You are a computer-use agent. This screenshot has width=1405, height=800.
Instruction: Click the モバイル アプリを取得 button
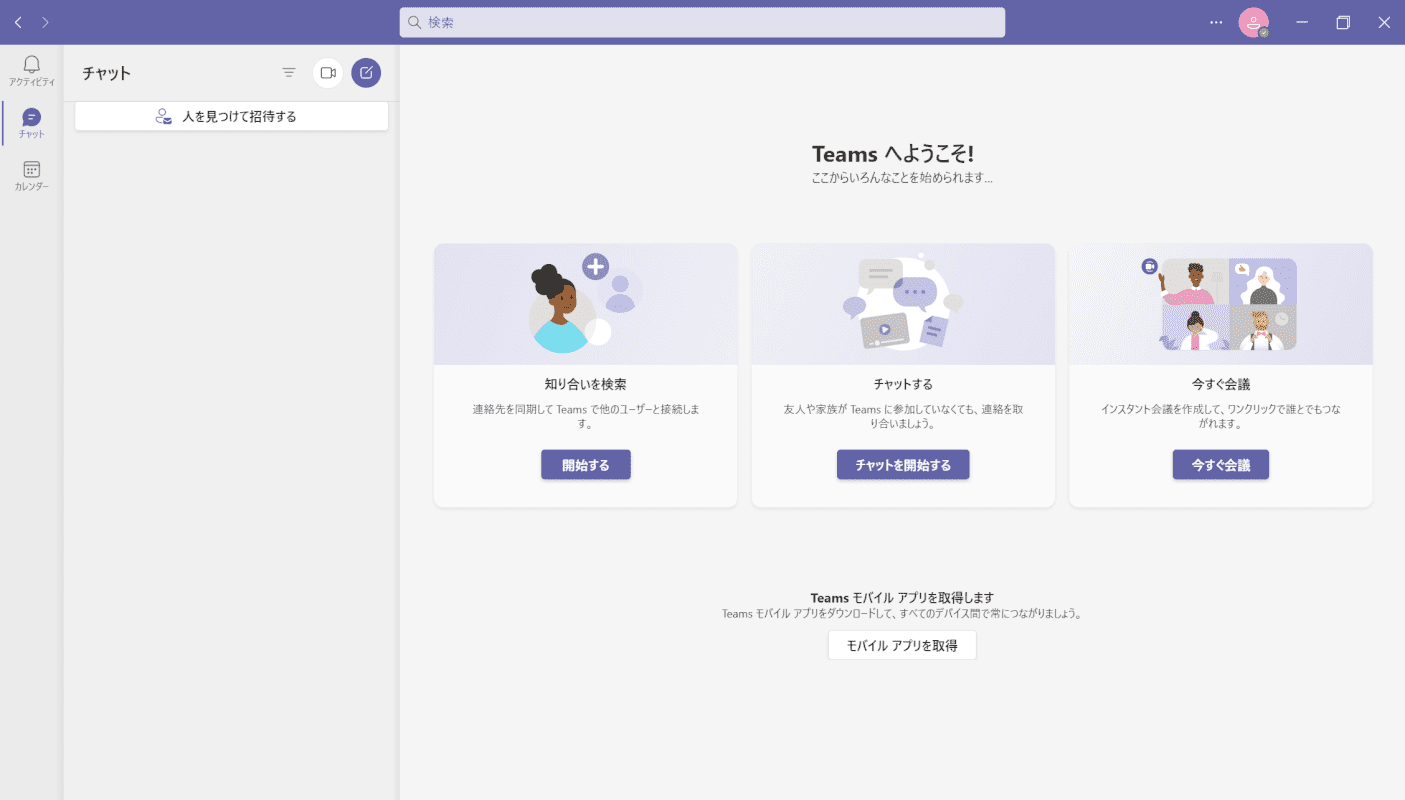[902, 645]
